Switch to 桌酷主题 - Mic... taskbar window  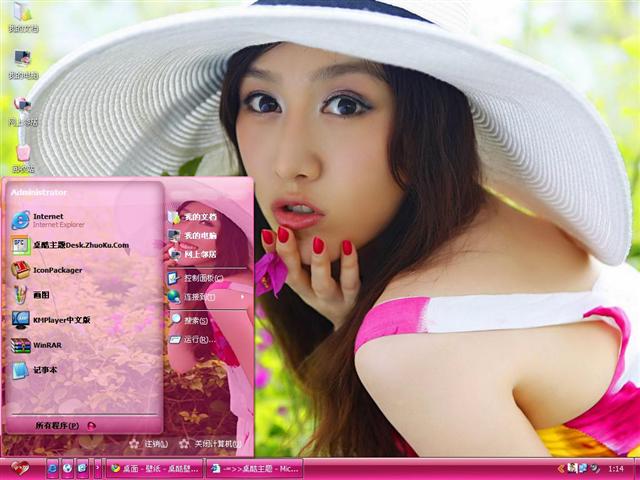tap(255, 469)
